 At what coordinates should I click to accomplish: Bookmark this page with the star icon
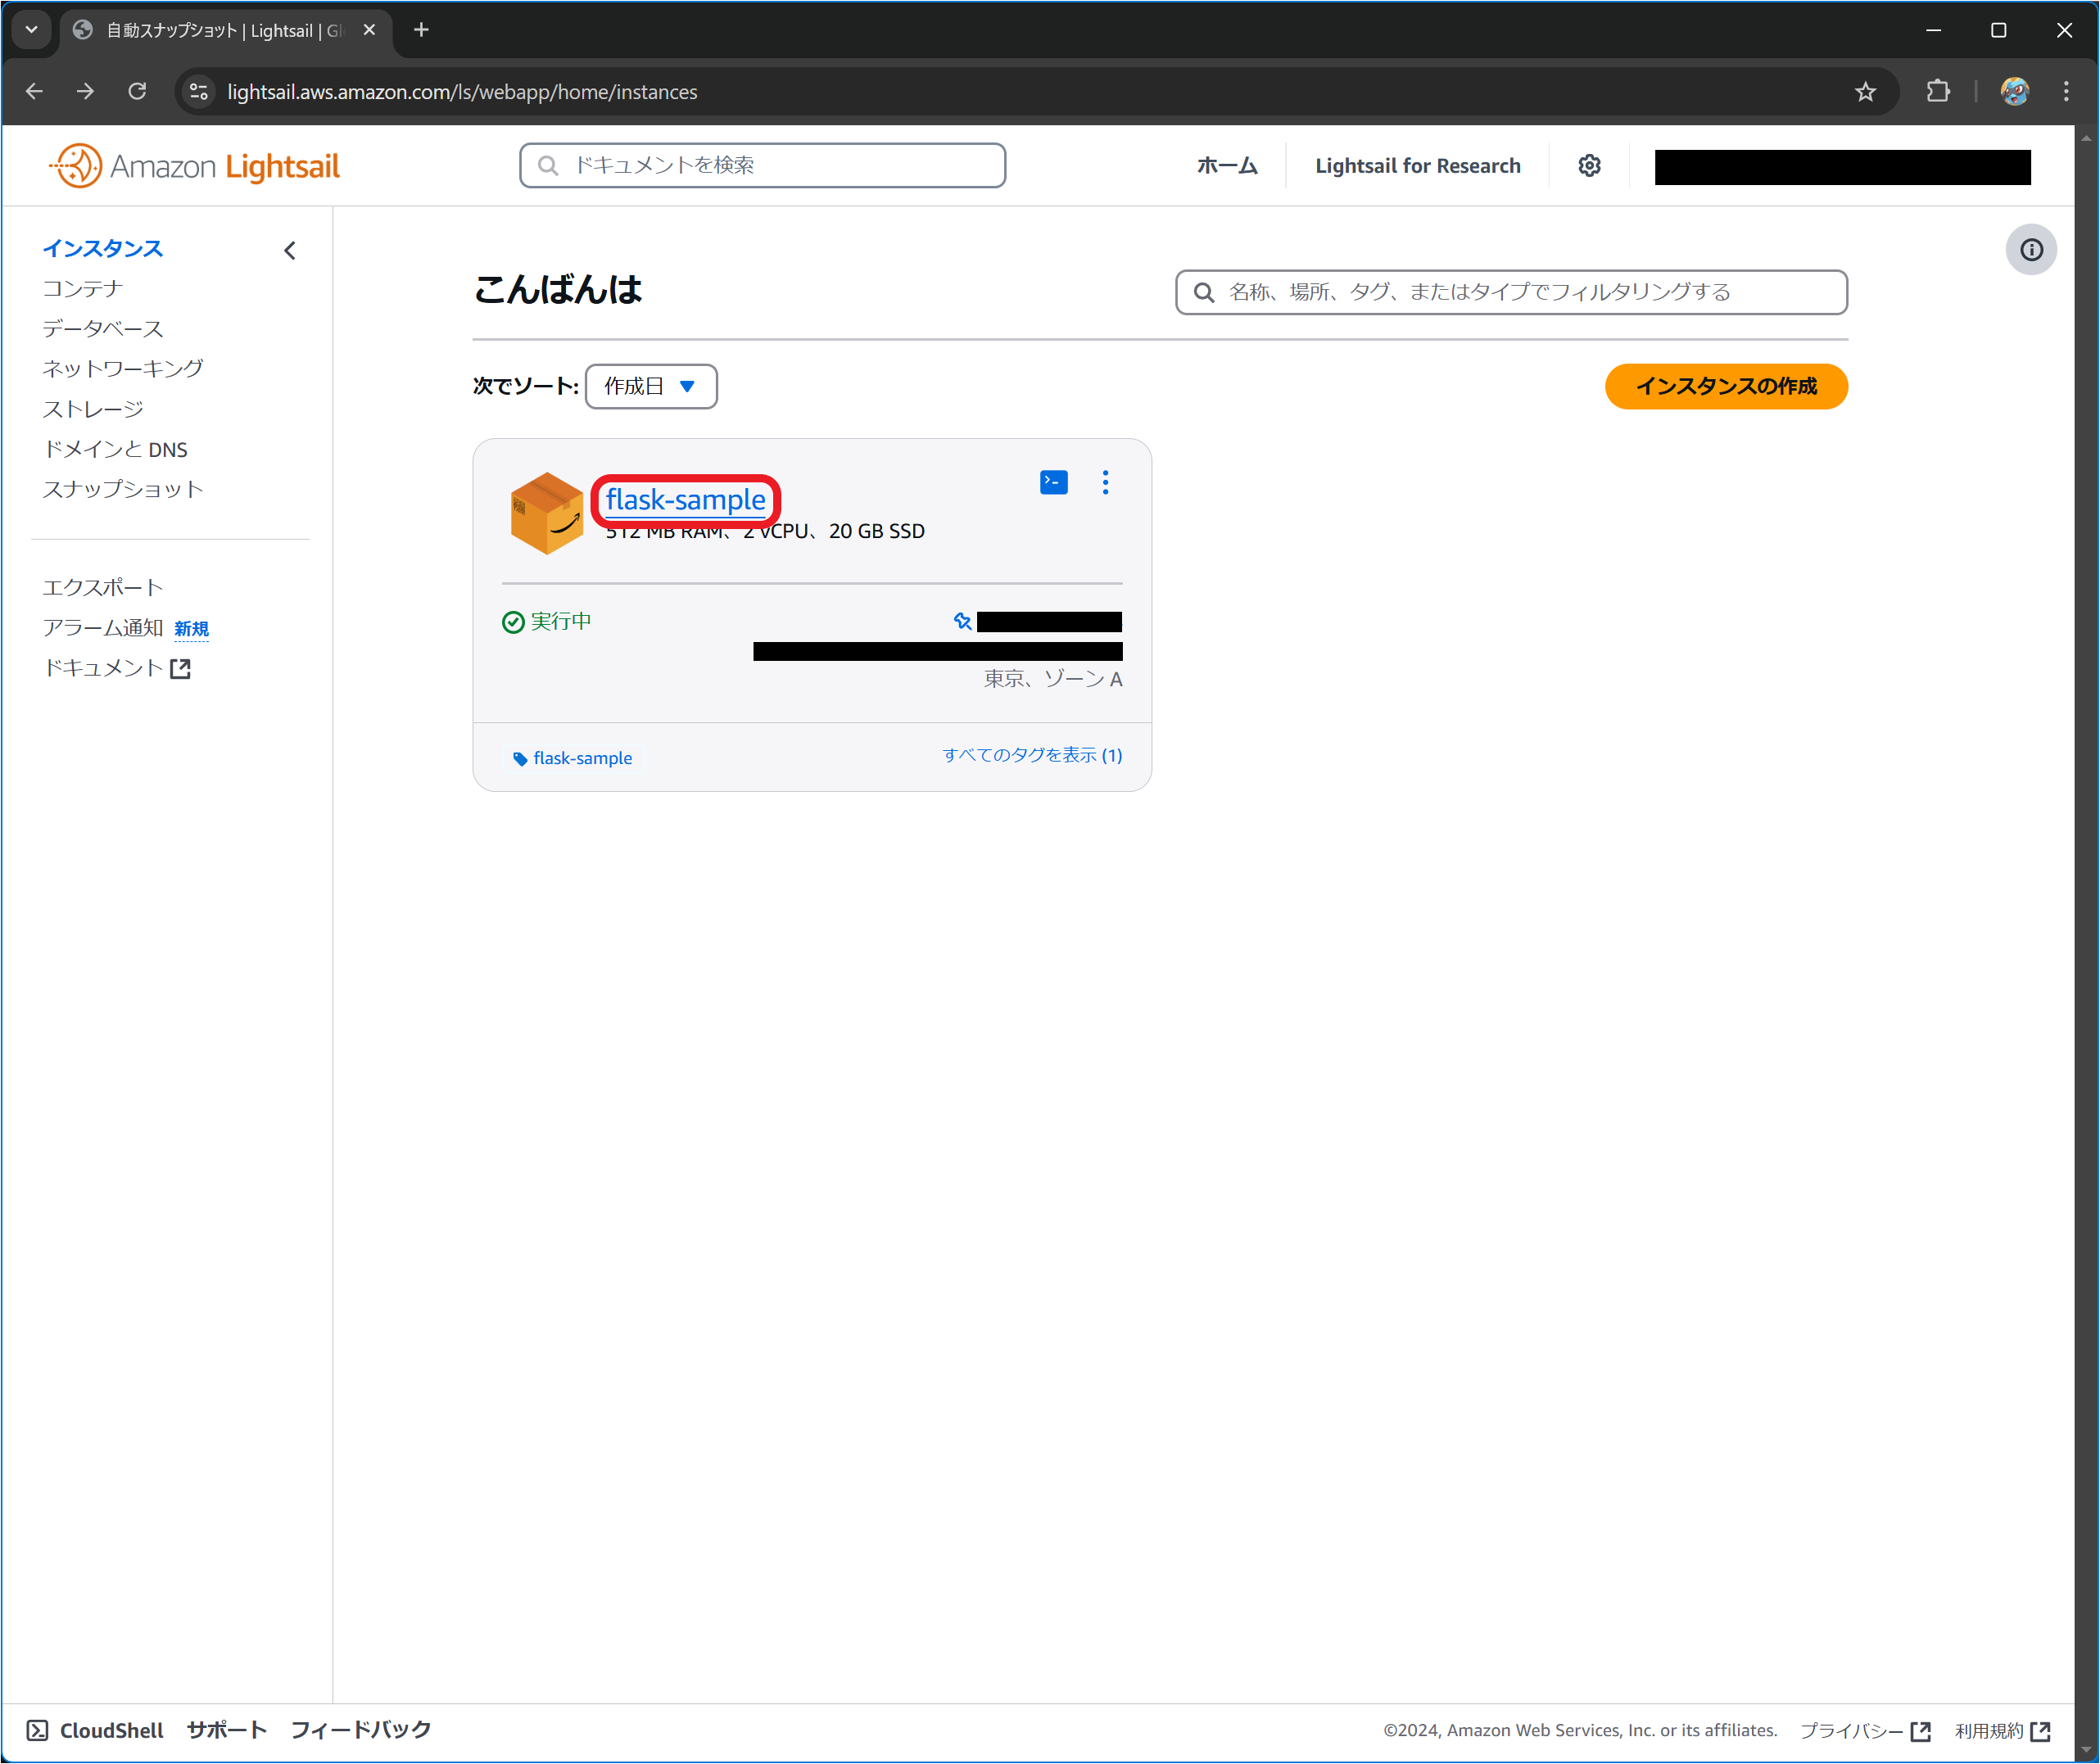[x=1865, y=92]
